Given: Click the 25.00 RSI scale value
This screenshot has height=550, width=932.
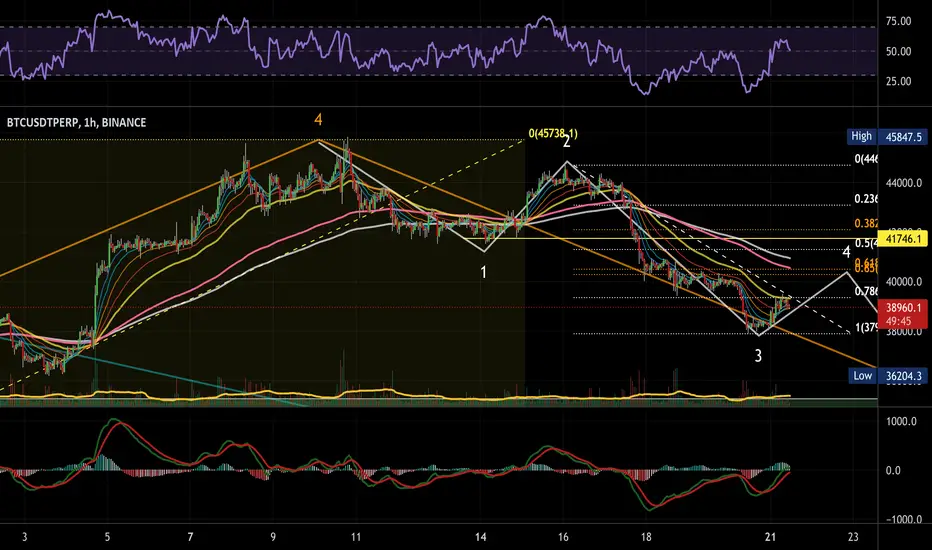Looking at the screenshot, I should pyautogui.click(x=898, y=81).
